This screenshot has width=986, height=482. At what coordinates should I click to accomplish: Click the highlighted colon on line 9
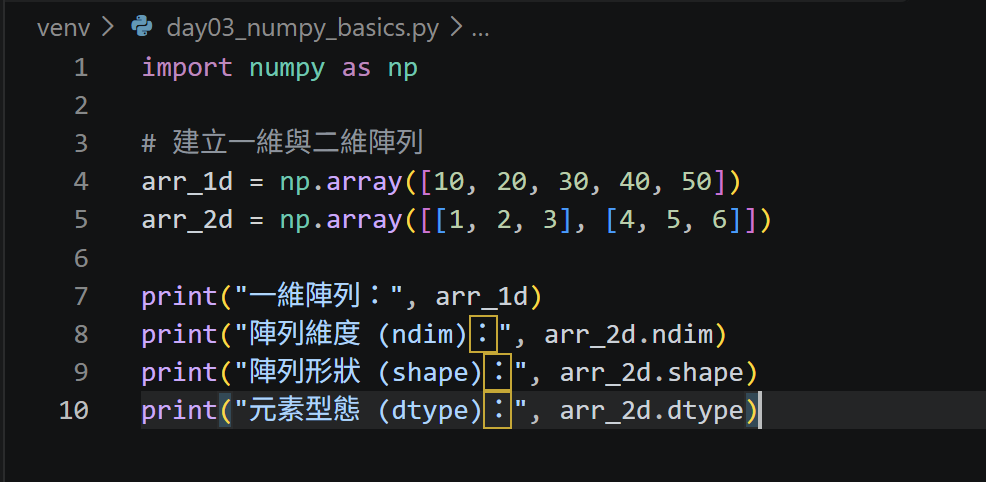[x=497, y=373]
